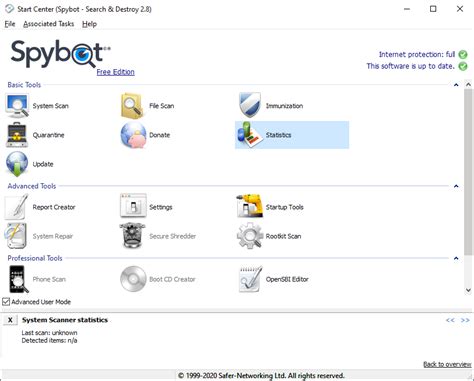Click the Update globe icon
This screenshot has width=474, height=381.
(x=17, y=164)
